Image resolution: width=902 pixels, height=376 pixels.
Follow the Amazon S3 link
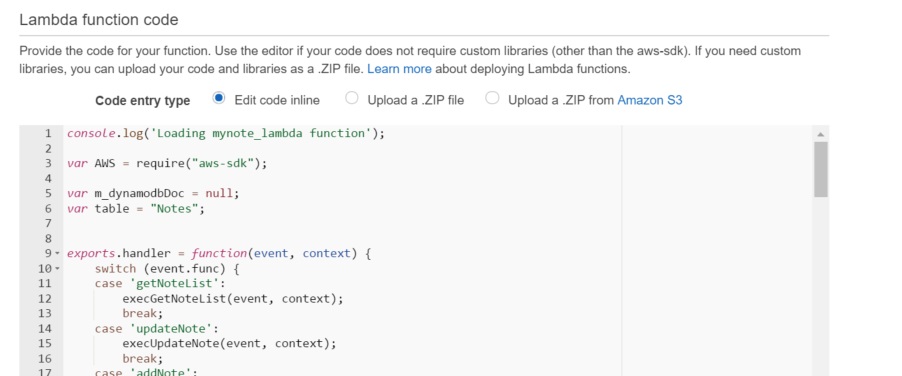click(649, 100)
